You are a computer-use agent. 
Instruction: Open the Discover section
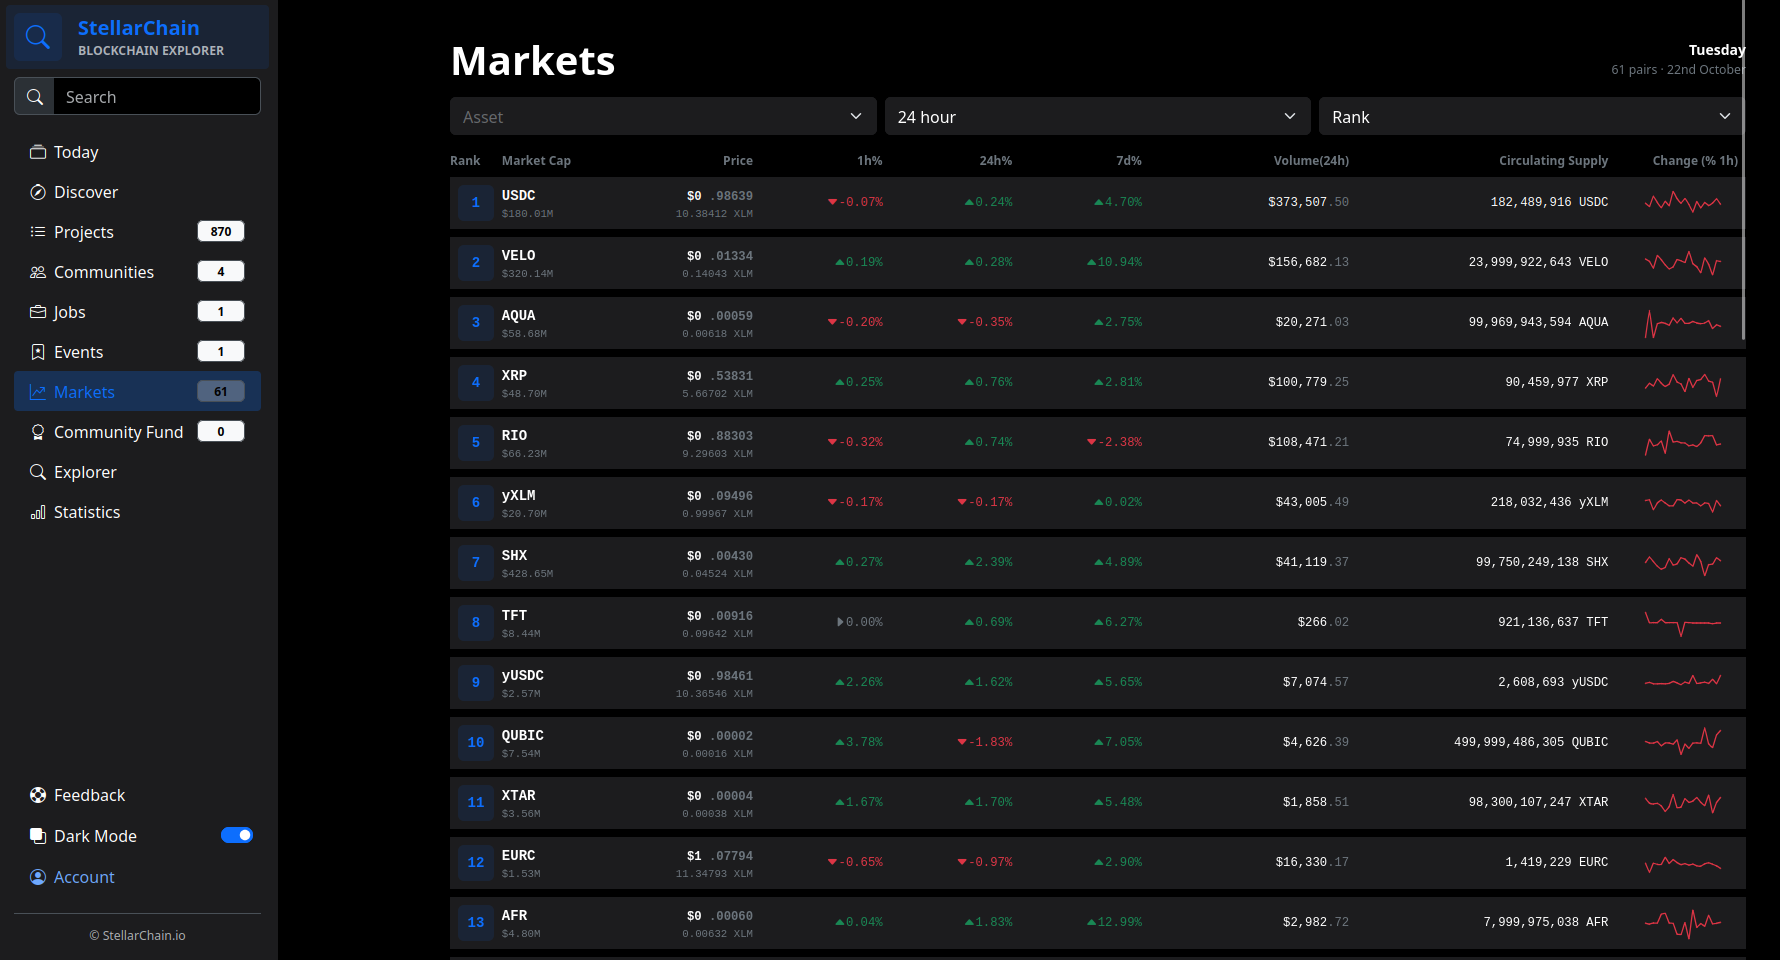(137, 192)
